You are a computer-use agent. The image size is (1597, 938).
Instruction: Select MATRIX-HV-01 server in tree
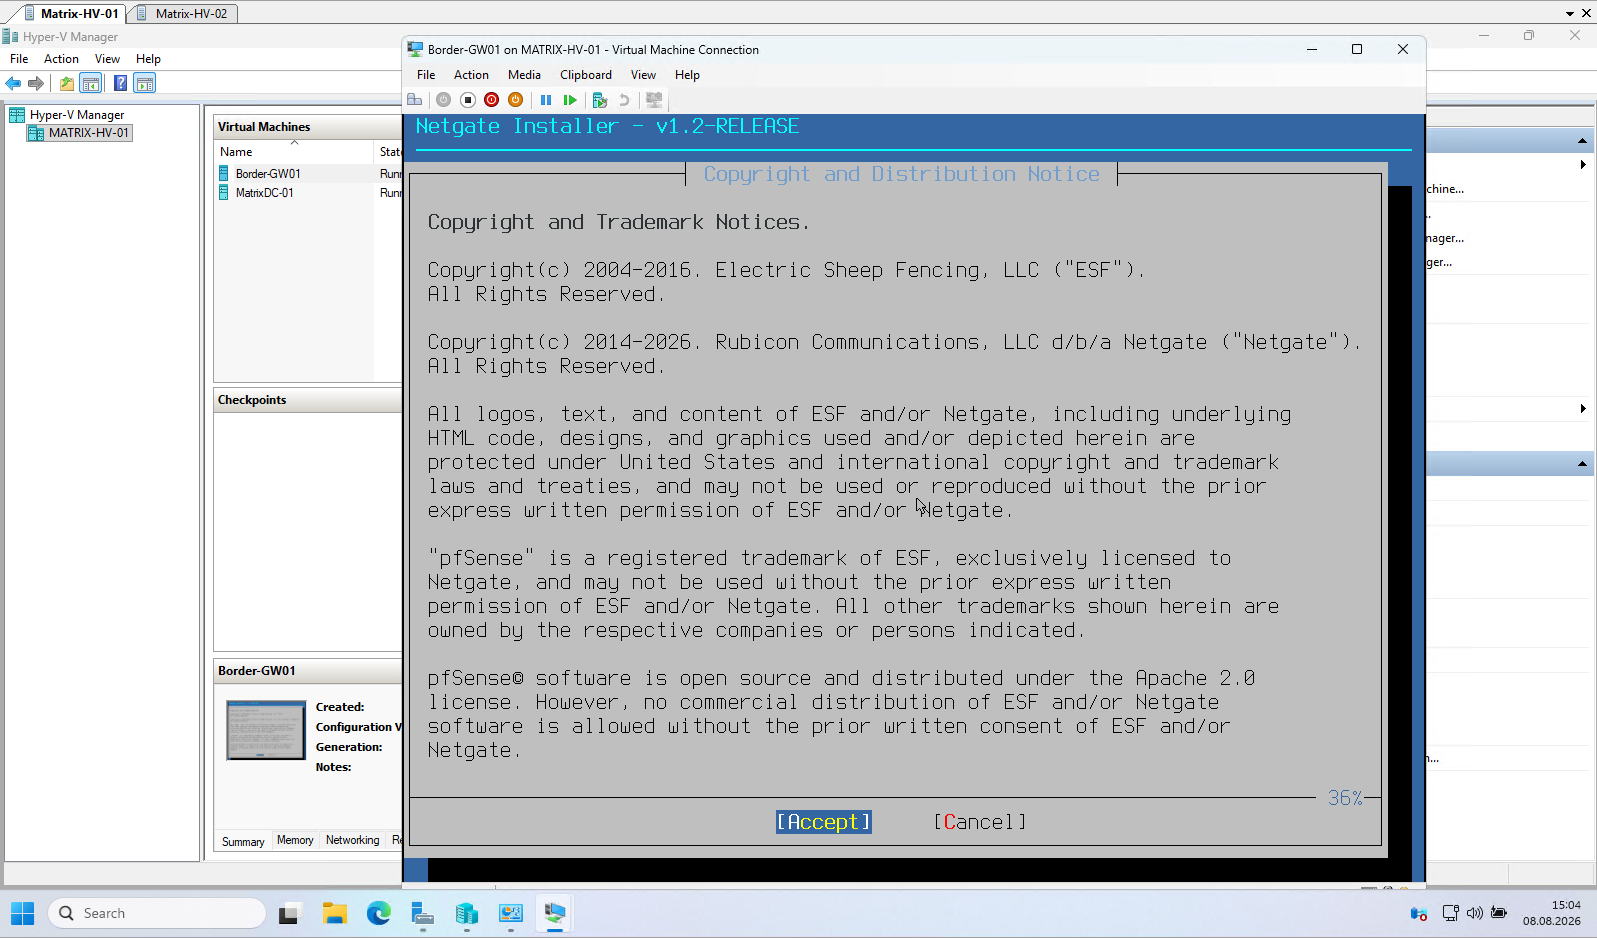click(x=79, y=133)
